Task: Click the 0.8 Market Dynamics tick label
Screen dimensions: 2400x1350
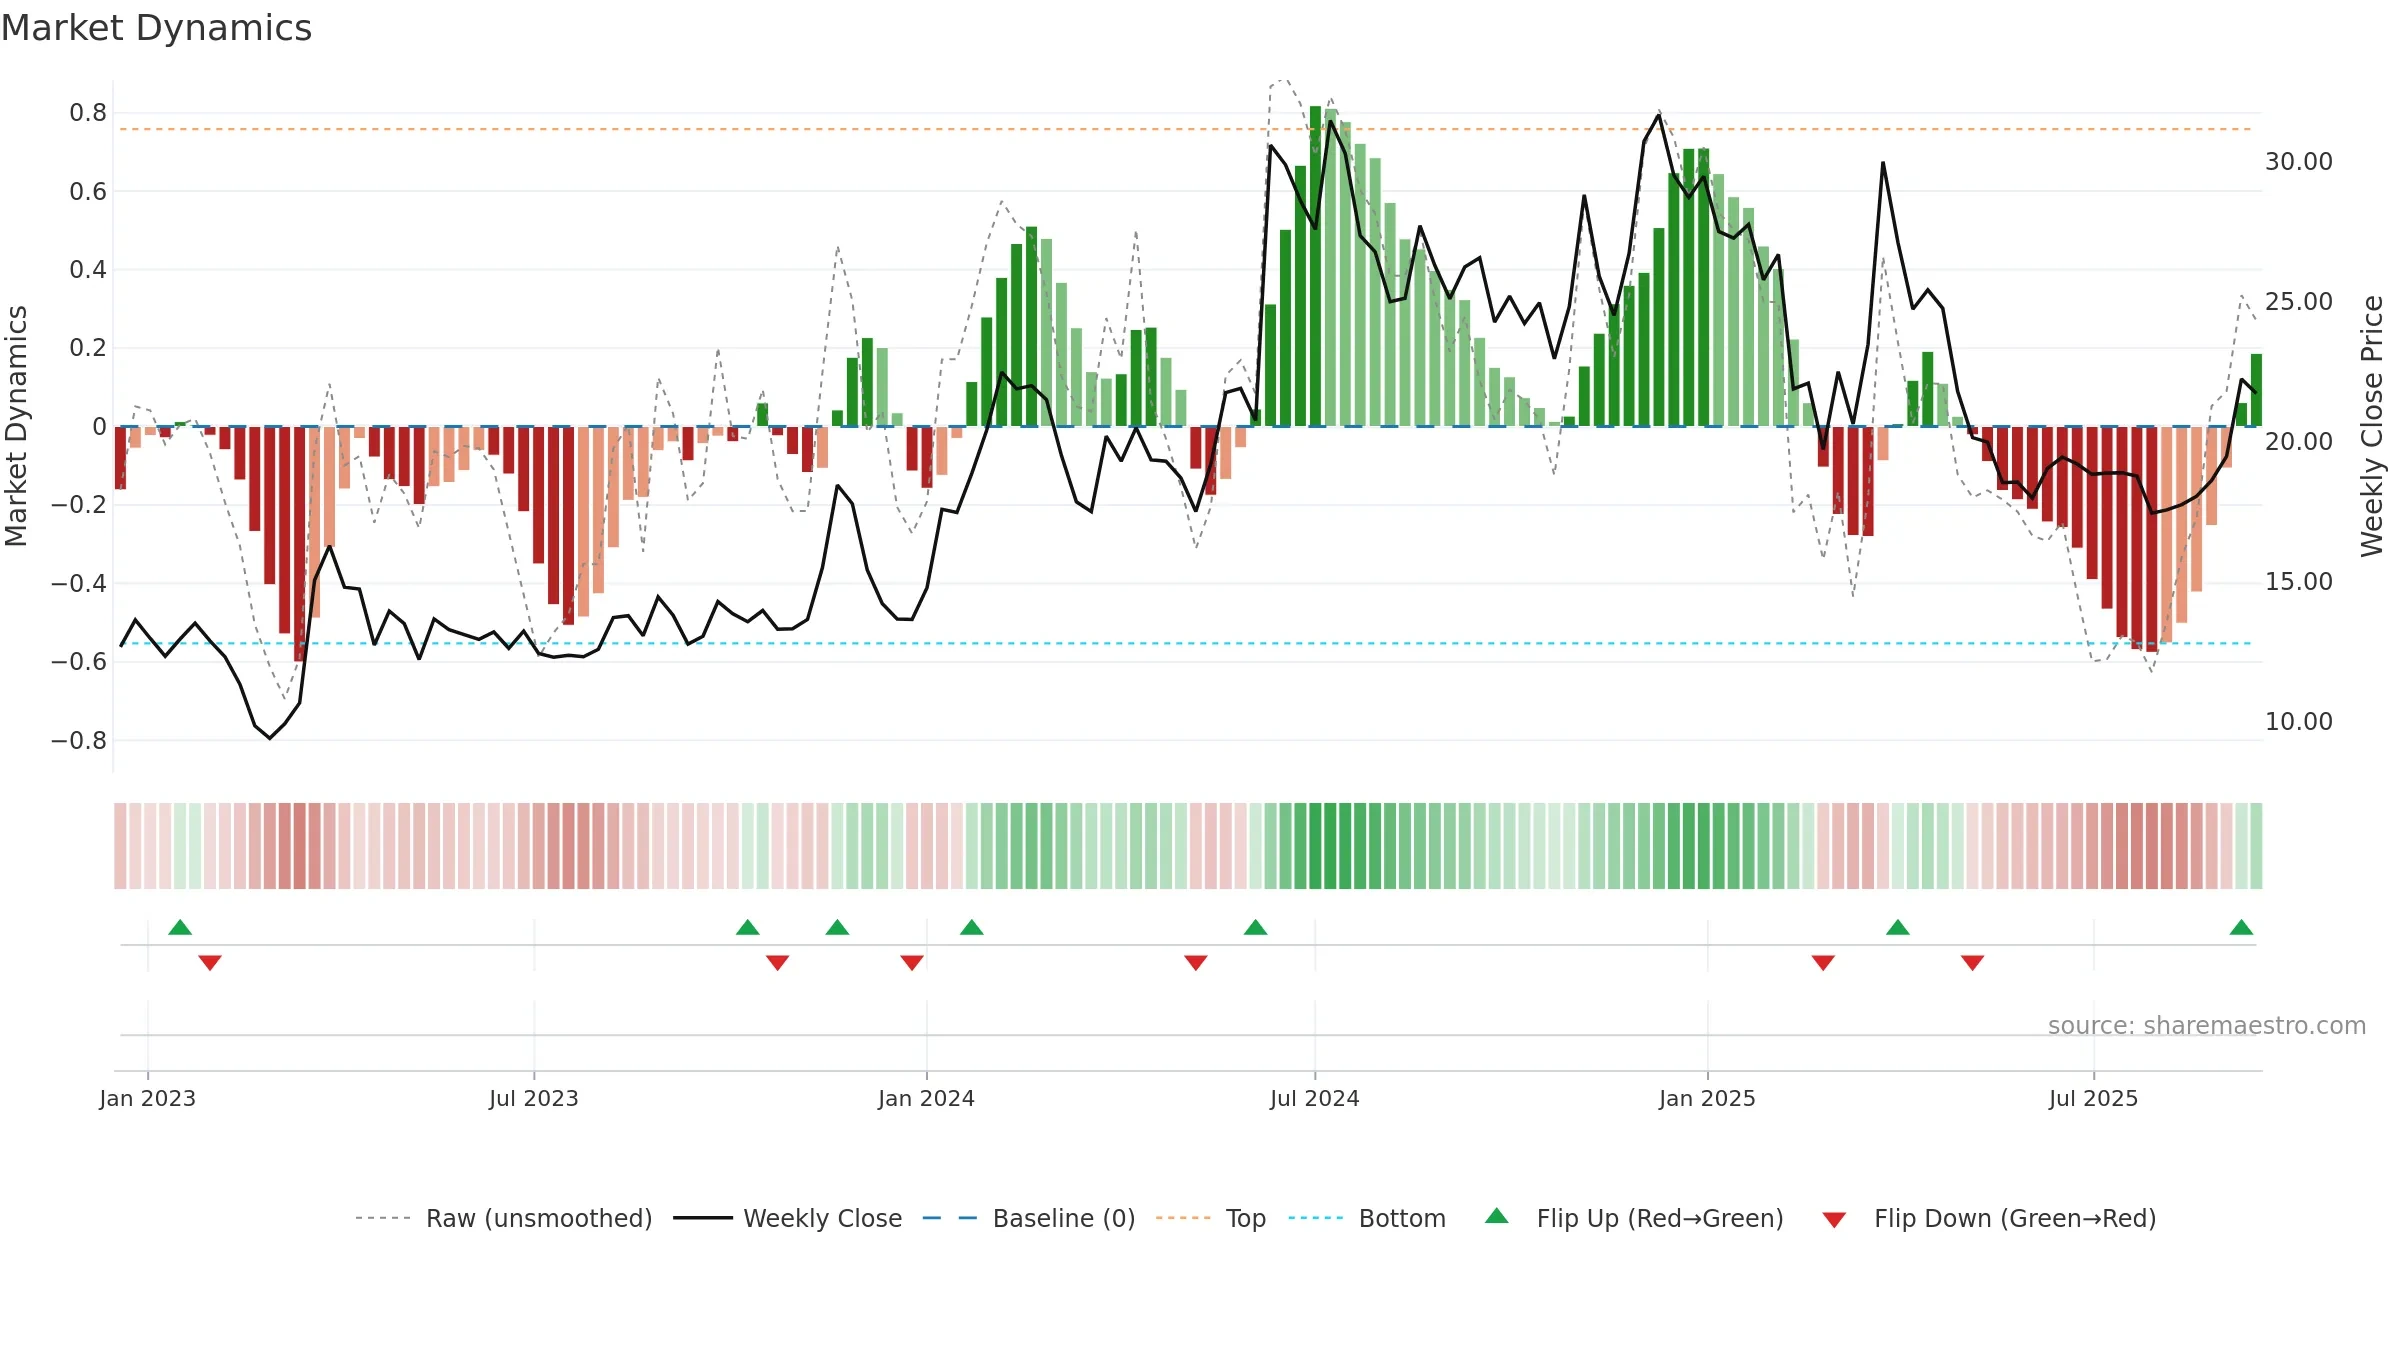Action: [x=88, y=113]
